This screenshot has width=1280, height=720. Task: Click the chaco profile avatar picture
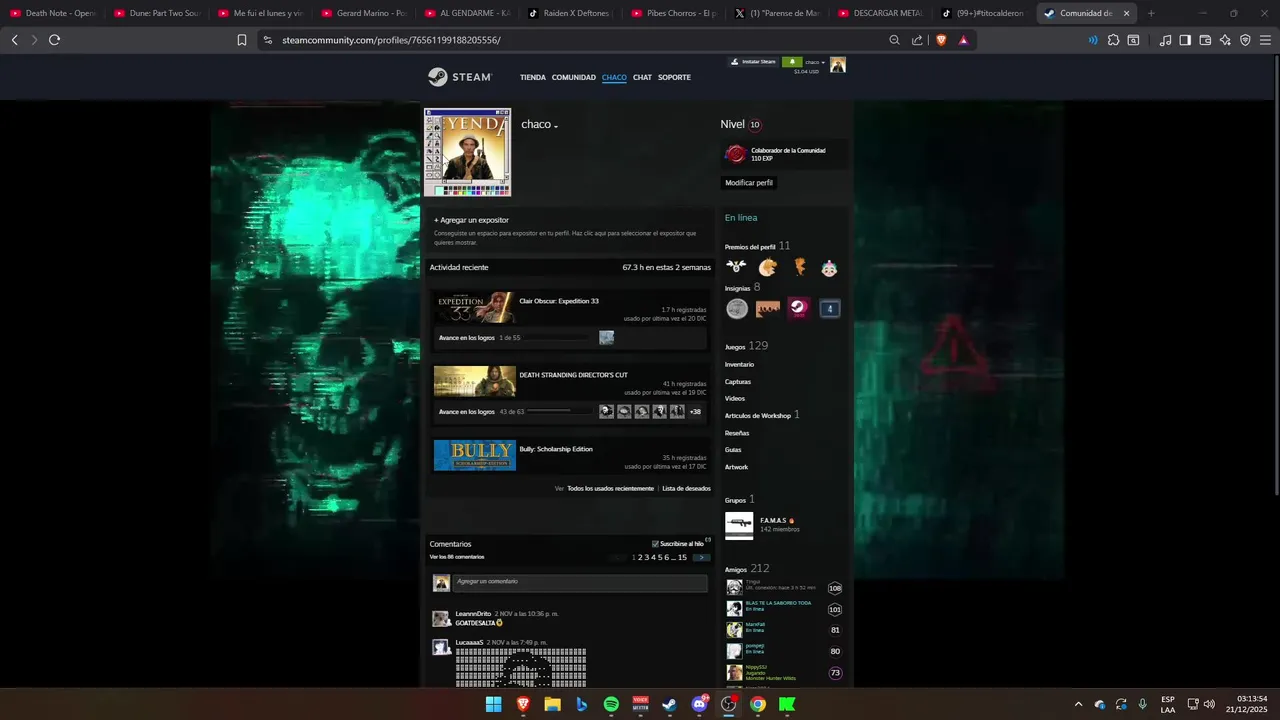[x=467, y=152]
